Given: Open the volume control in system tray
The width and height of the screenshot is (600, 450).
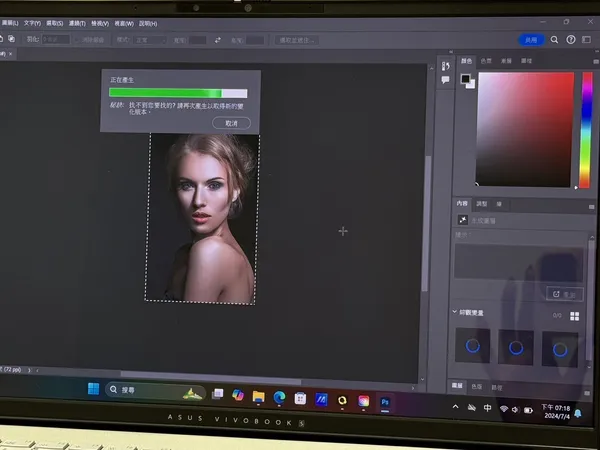Looking at the screenshot, I should [x=515, y=410].
